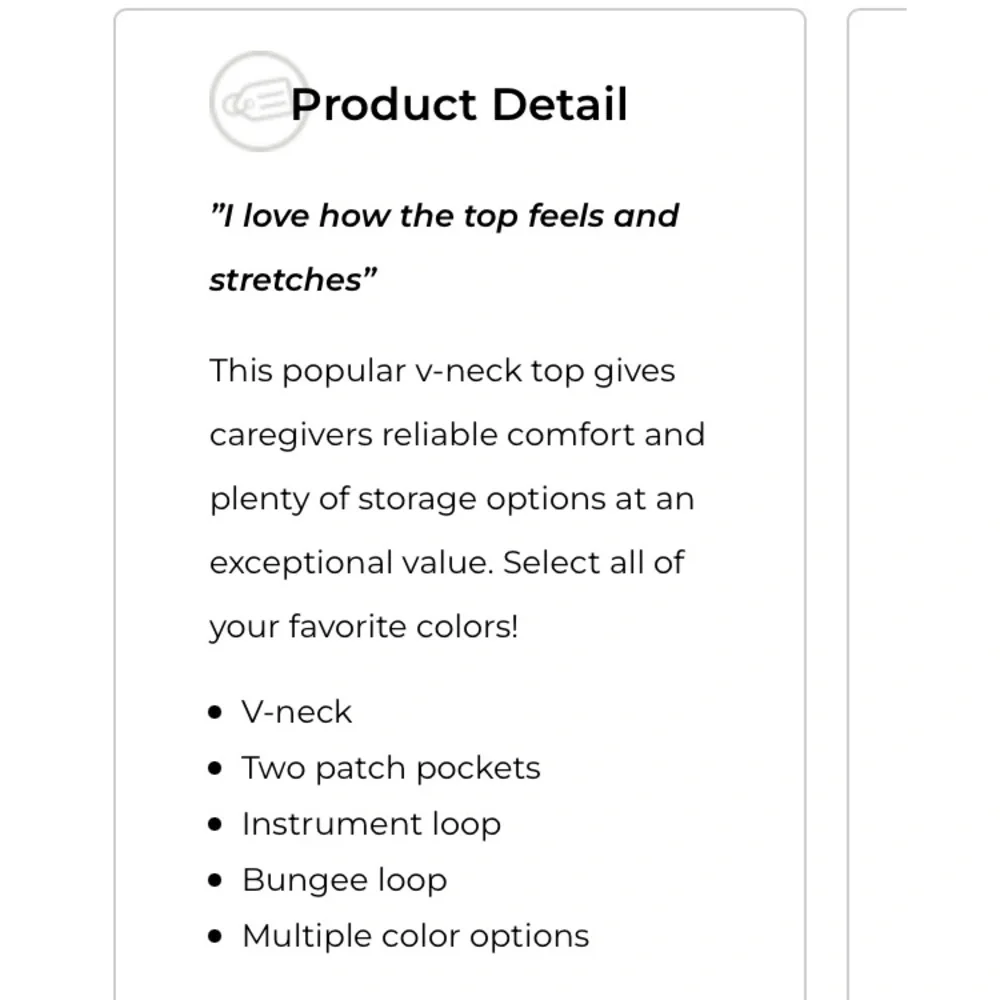1000x1000 pixels.
Task: Click the bullet dot beside V-neck
Action: click(216, 713)
